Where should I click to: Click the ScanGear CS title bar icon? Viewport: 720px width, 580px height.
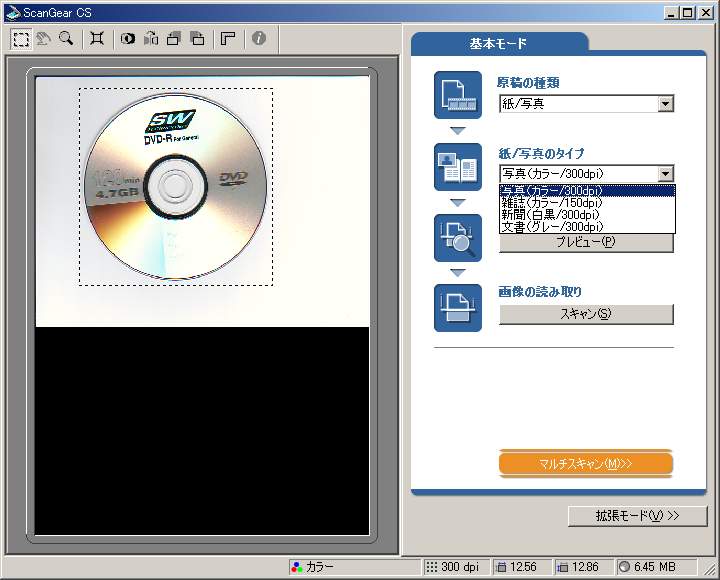[x=12, y=13]
